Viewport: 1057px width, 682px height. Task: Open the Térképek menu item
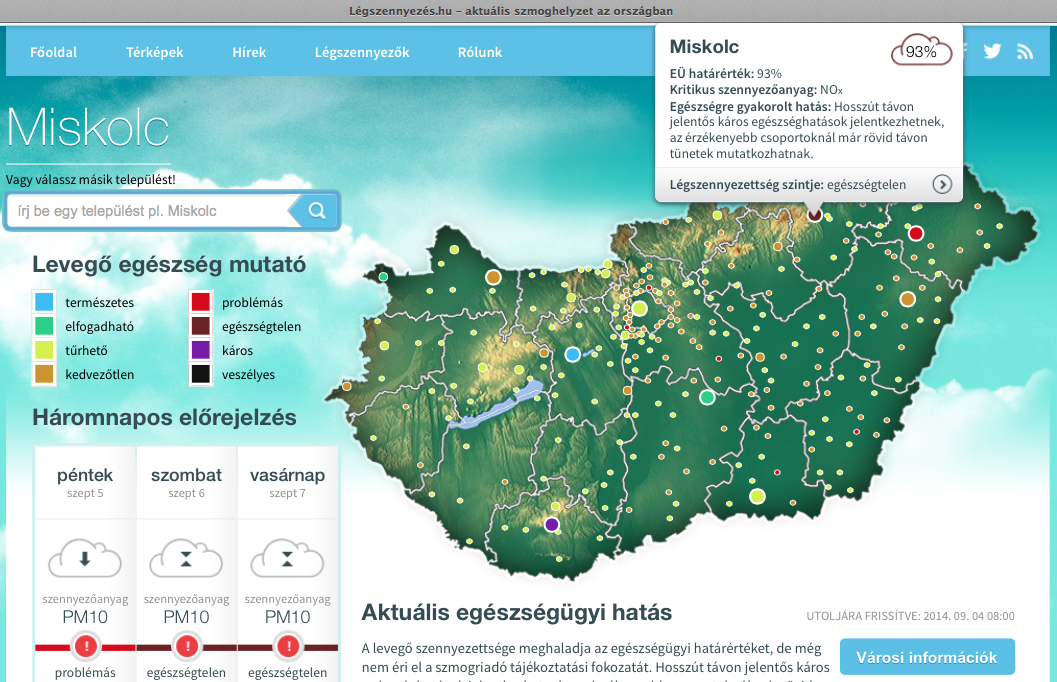154,52
